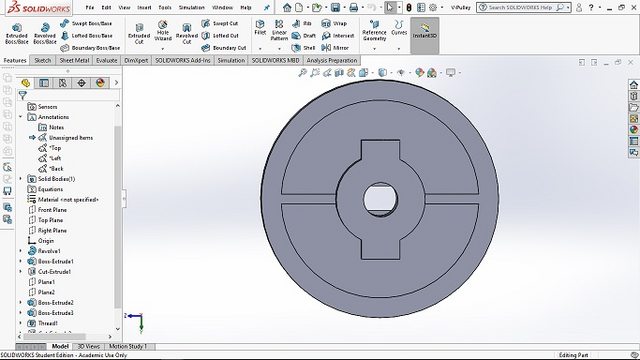
Task: Click the feature tree horizontal scrollbar
Action: (55, 337)
